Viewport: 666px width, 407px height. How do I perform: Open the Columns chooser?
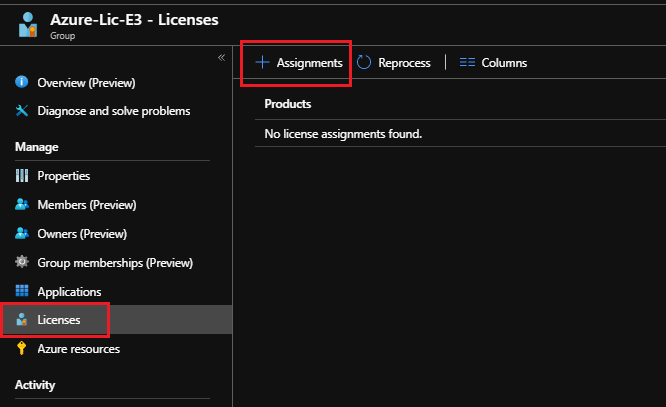(493, 63)
